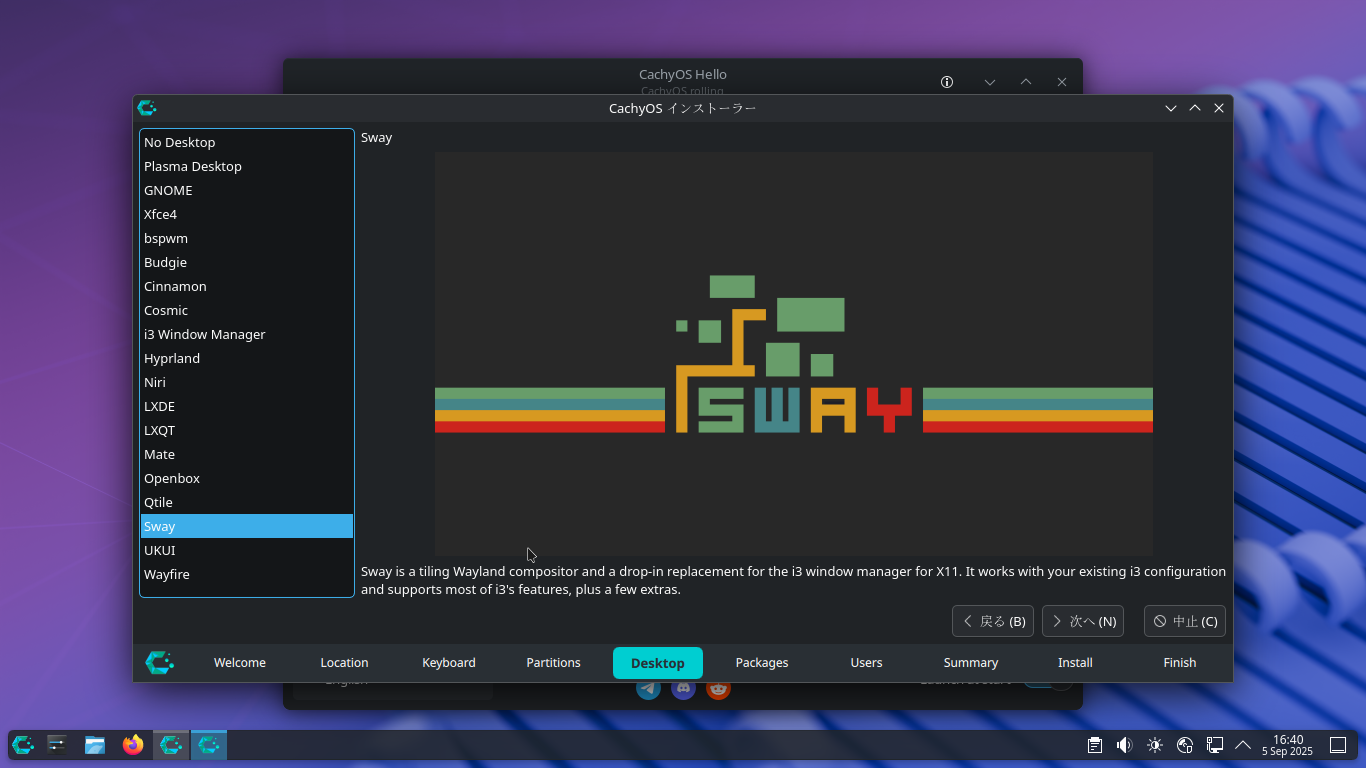Screen dimensions: 1366x768
Task: Click the CachyOS logo beside the Welcome step
Action: (x=159, y=662)
